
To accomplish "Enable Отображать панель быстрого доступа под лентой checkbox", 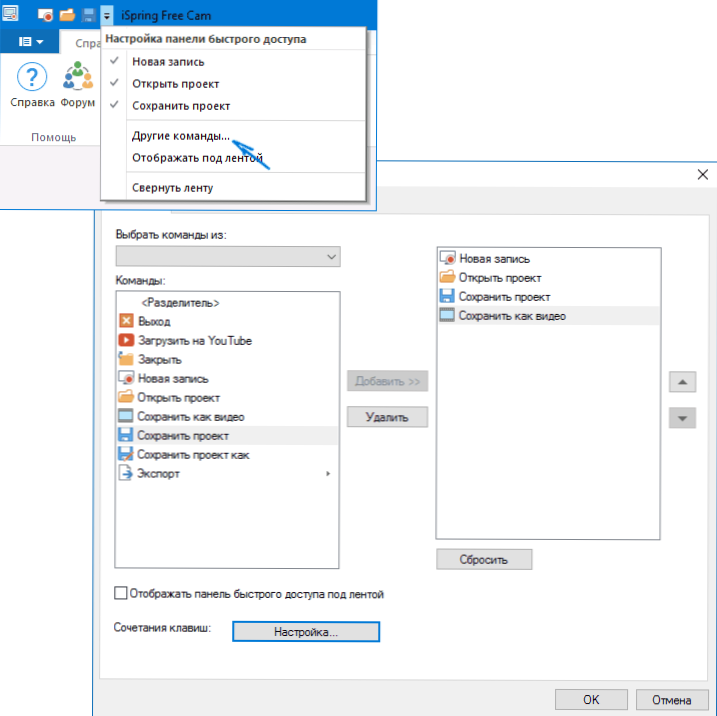I will (x=121, y=593).
